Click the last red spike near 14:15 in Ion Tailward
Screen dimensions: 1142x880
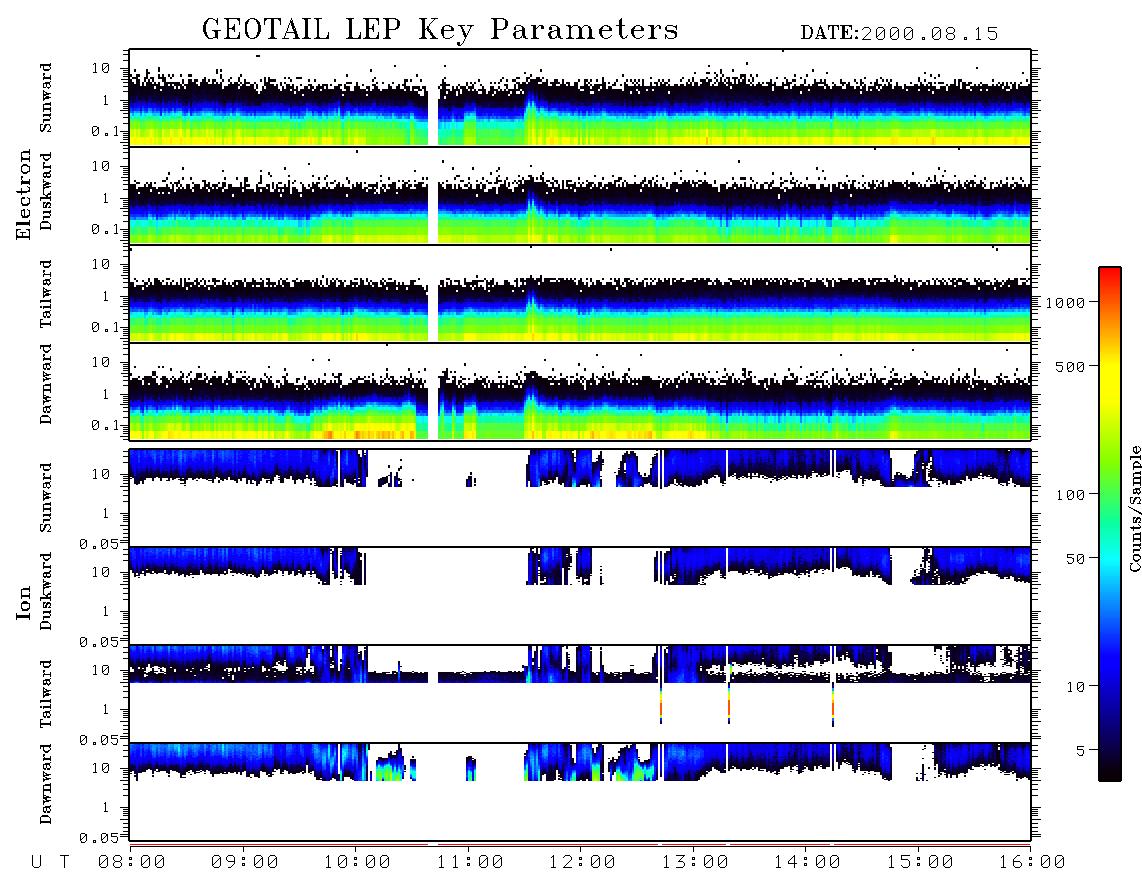coord(833,704)
